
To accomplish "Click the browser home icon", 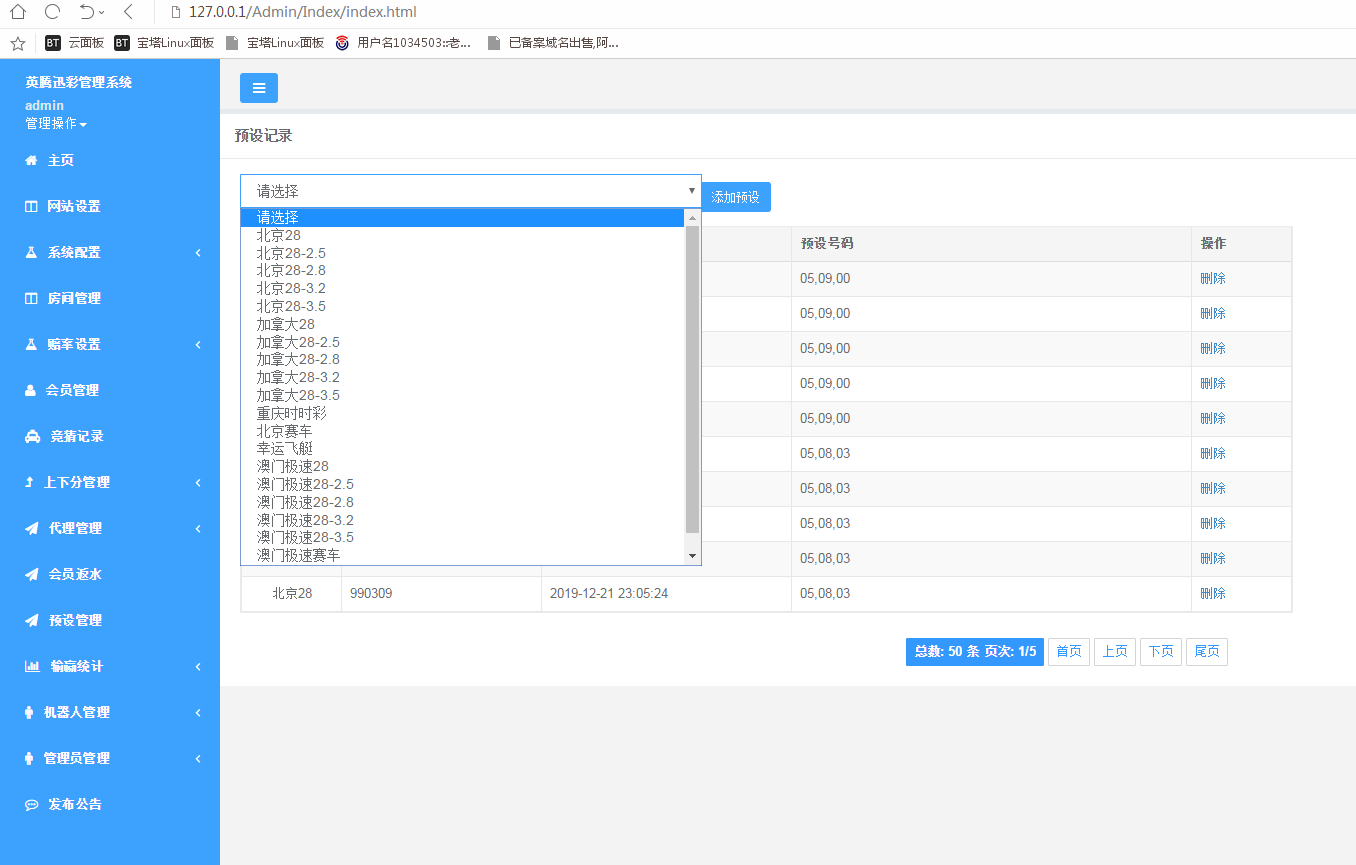I will point(18,13).
